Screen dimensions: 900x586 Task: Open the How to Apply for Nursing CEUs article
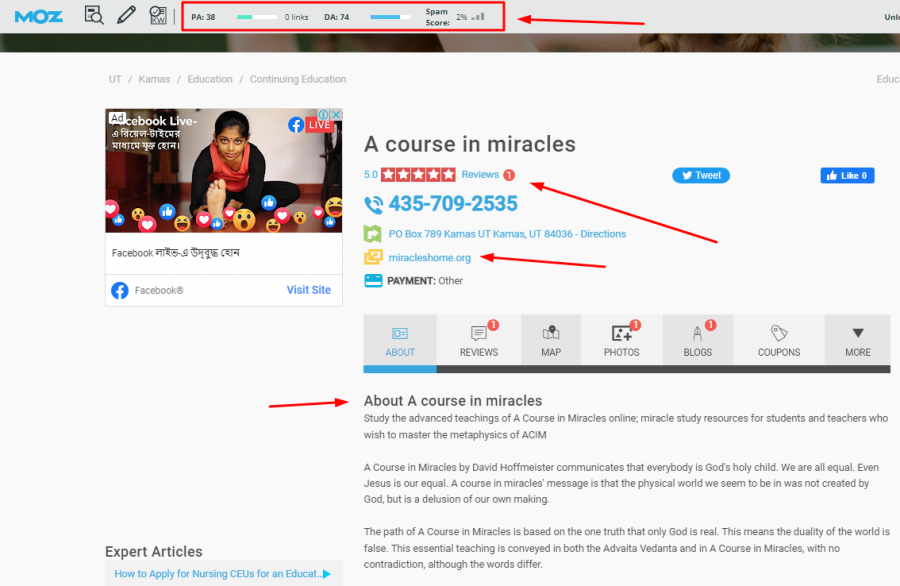tap(218, 574)
